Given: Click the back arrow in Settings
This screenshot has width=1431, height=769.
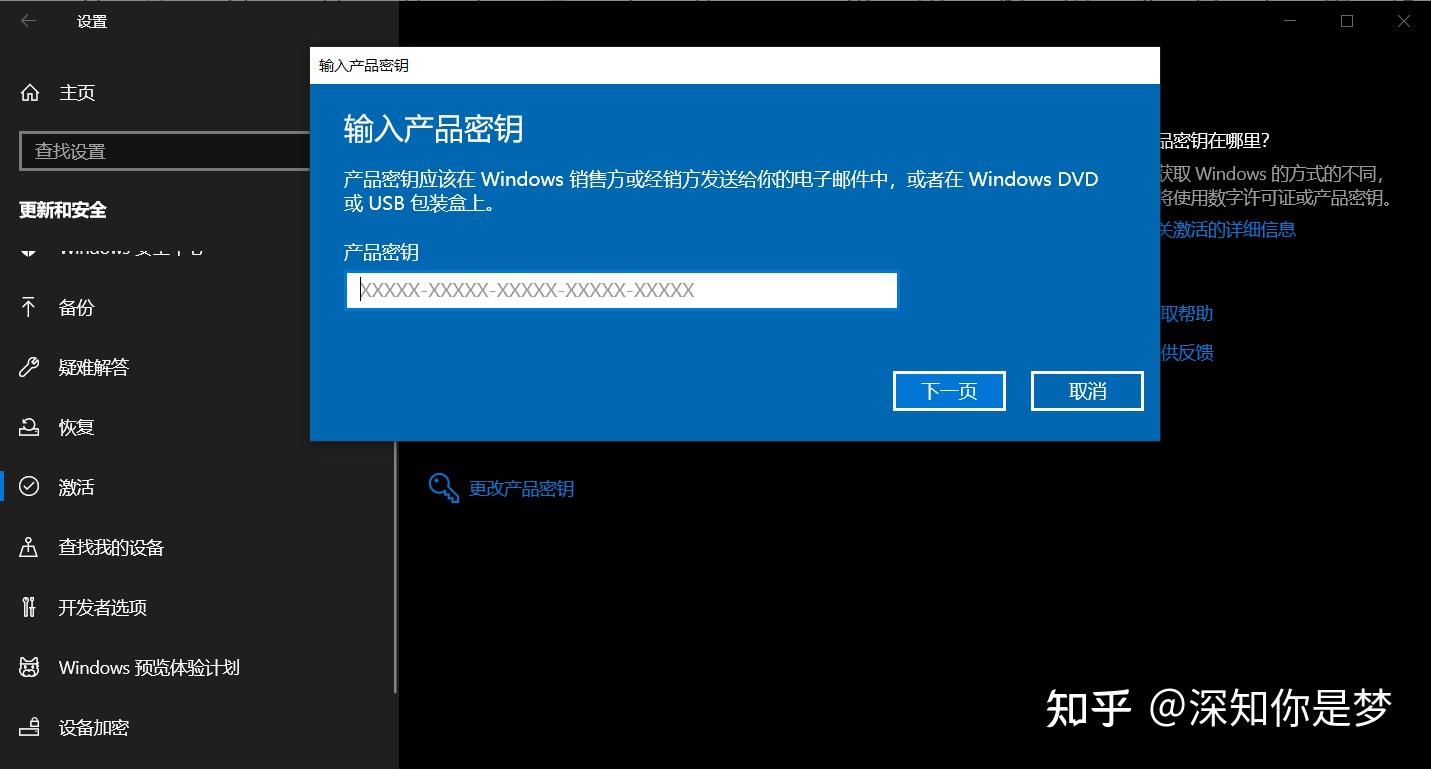Looking at the screenshot, I should (x=28, y=21).
